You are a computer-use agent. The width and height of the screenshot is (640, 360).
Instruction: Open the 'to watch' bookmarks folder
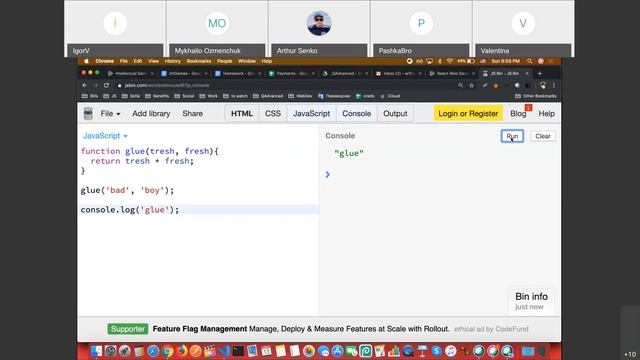pyautogui.click(x=235, y=96)
